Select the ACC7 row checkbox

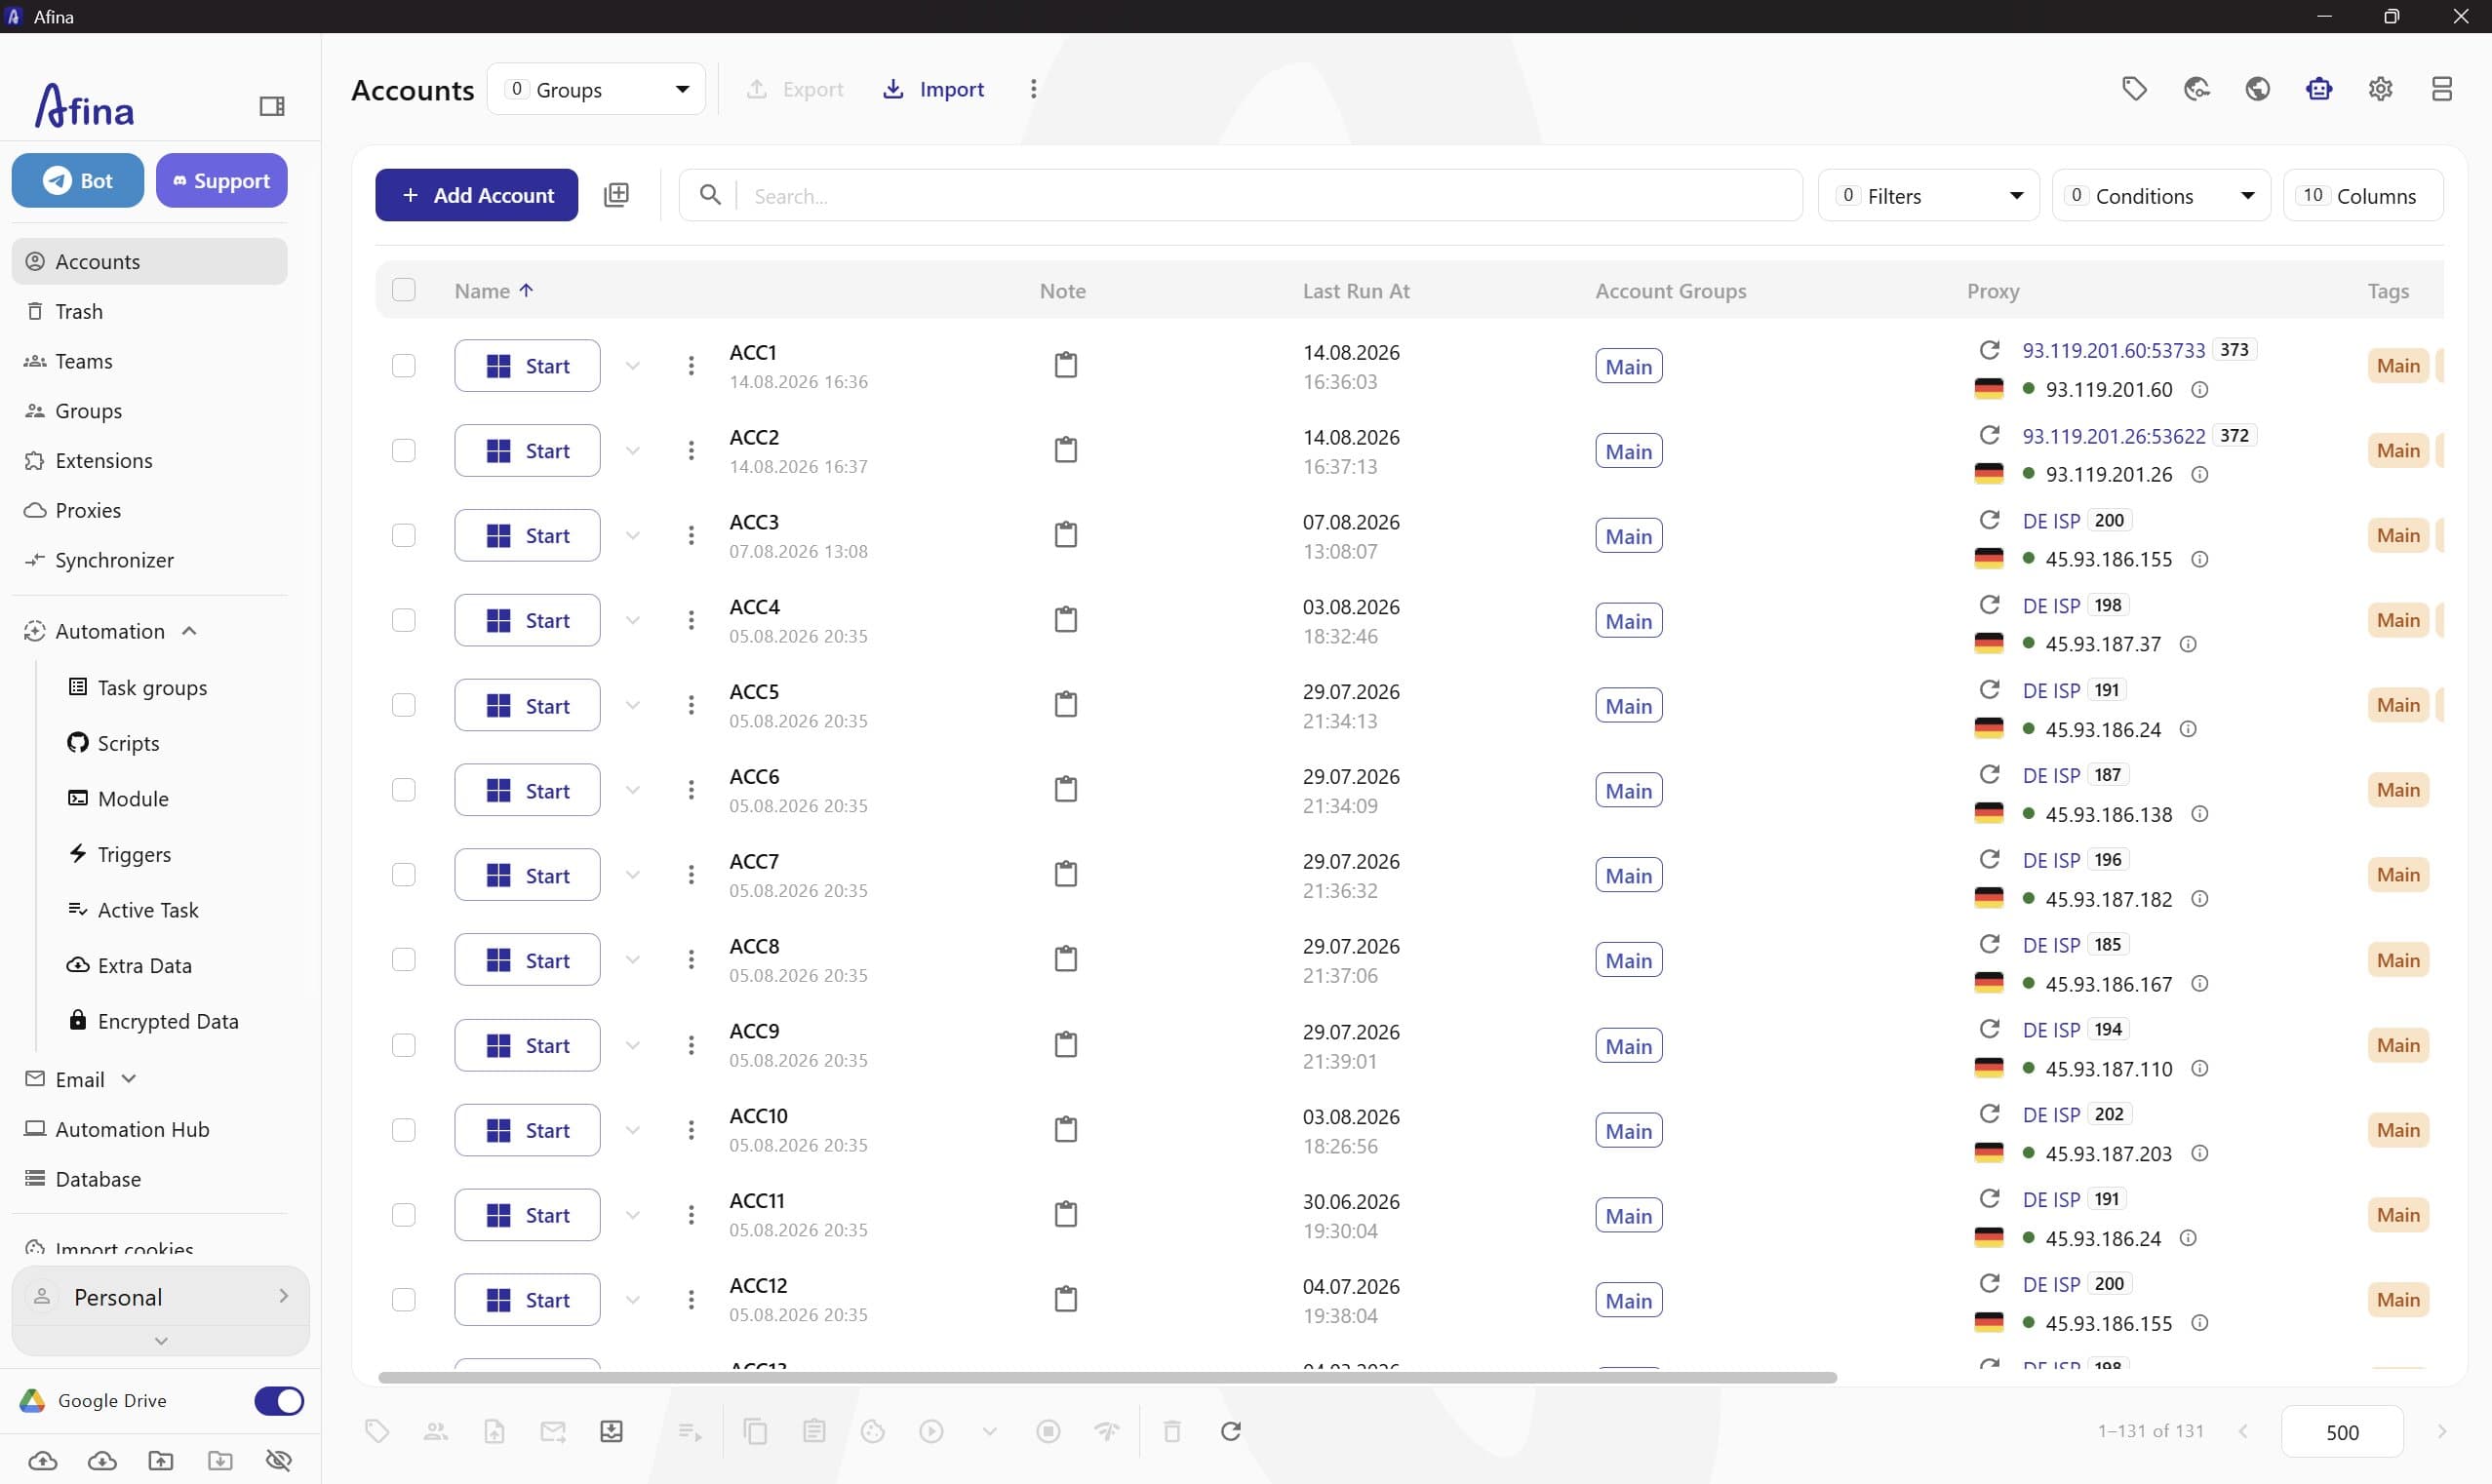click(403, 874)
